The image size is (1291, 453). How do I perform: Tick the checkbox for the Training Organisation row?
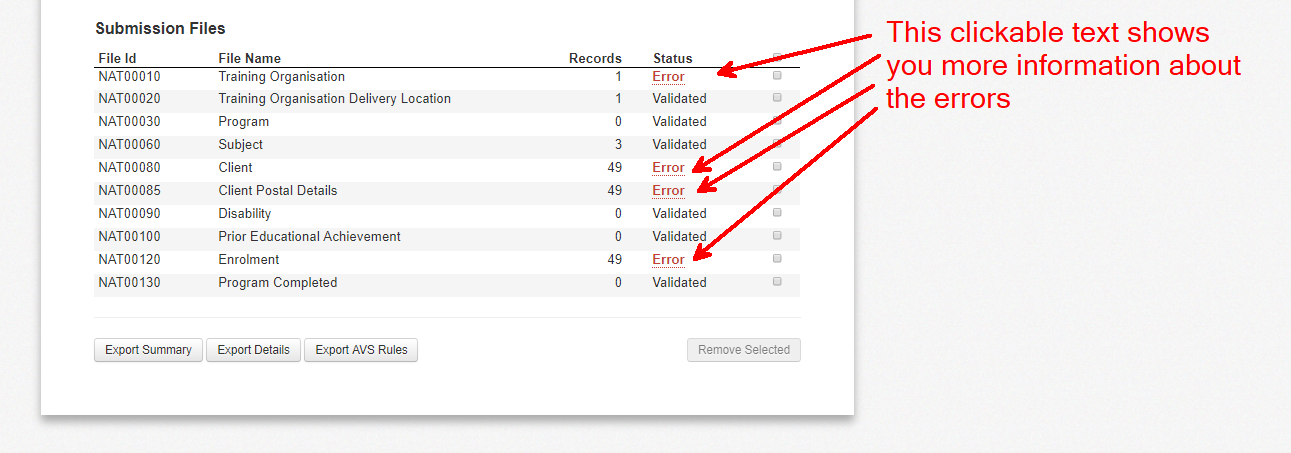click(x=777, y=75)
